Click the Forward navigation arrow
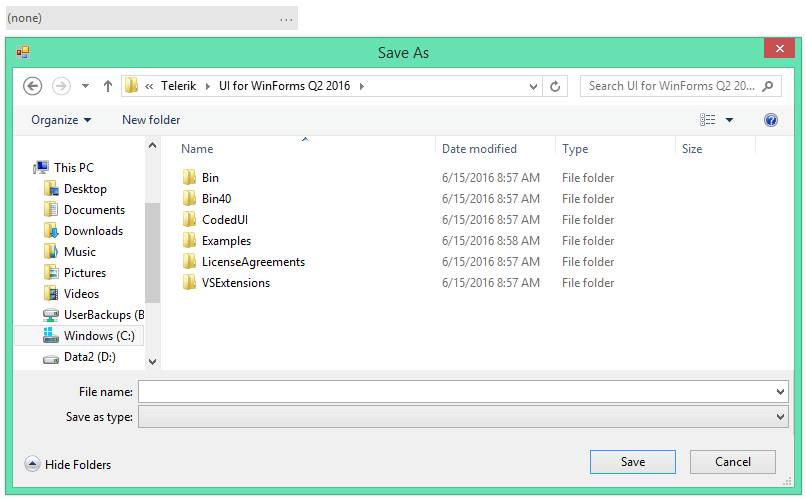The width and height of the screenshot is (806, 499). (61, 86)
